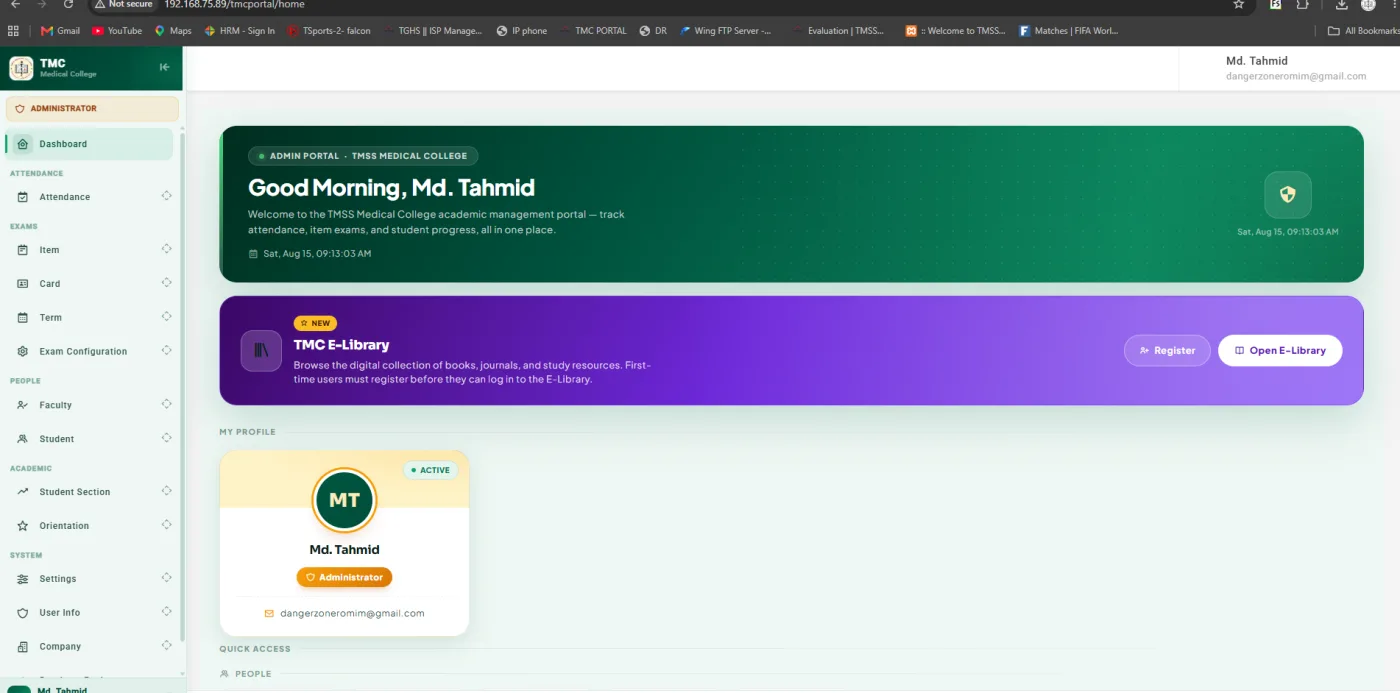Screen dimensions: 1400x693
Task: Expand the Orientation menu arrow
Action: [166, 525]
